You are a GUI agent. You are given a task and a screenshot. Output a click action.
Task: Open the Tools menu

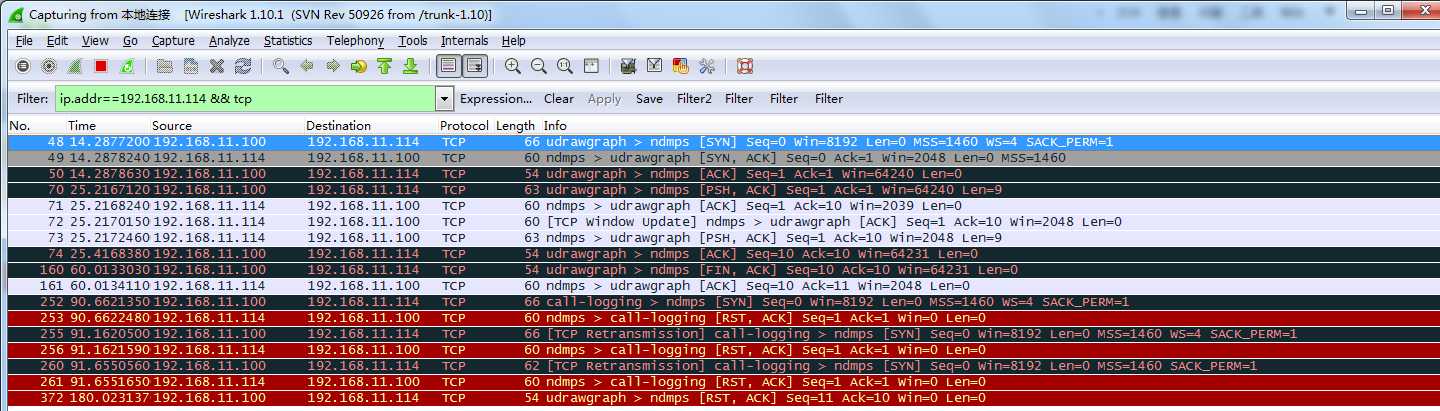412,41
